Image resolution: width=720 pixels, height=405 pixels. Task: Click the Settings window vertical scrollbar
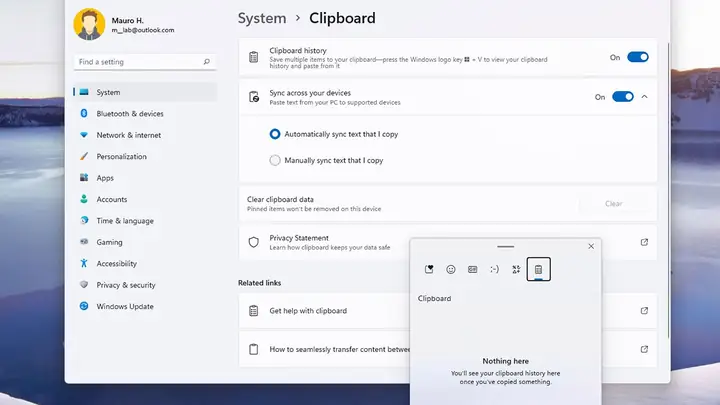pos(669,191)
